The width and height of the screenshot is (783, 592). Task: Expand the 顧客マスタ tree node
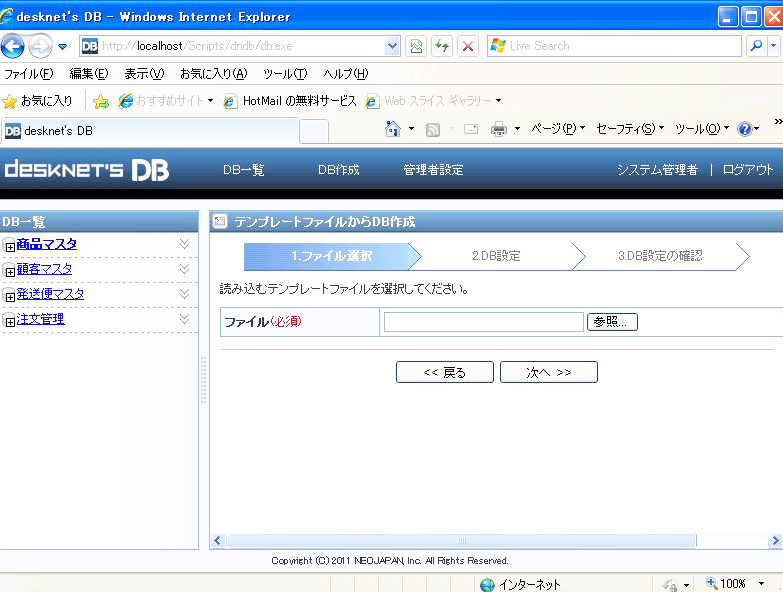click(10, 271)
